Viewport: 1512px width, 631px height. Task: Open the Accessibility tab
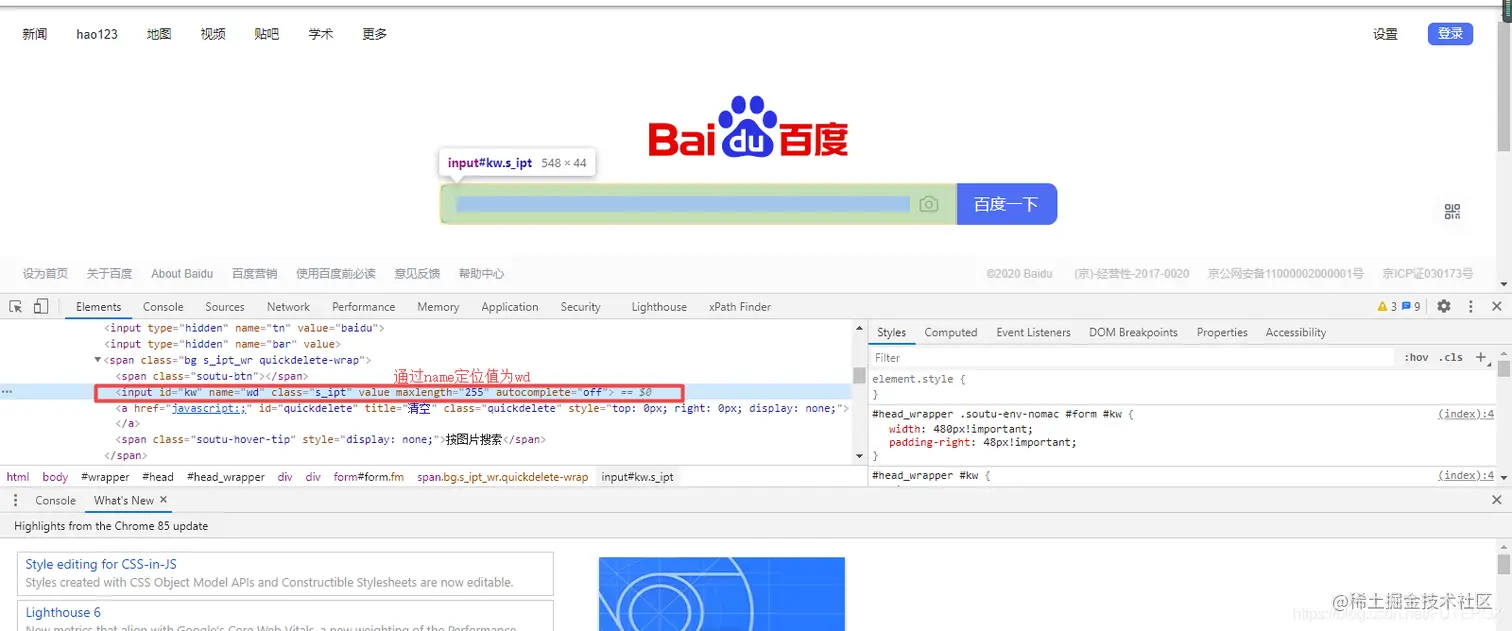pyautogui.click(x=1295, y=332)
